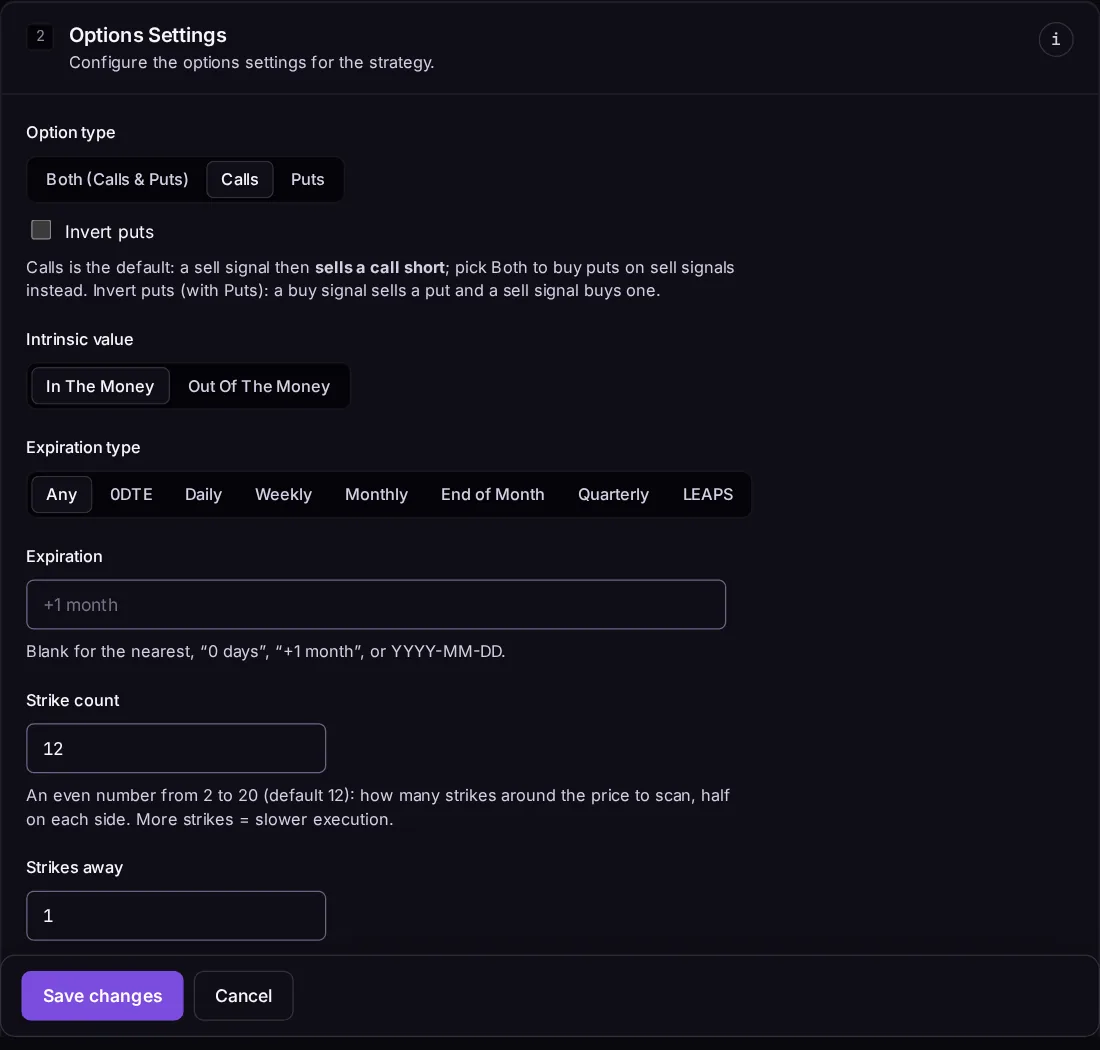Screen dimensions: 1100x1050
Task: Click the Invert puts label text
Action: 109,232
